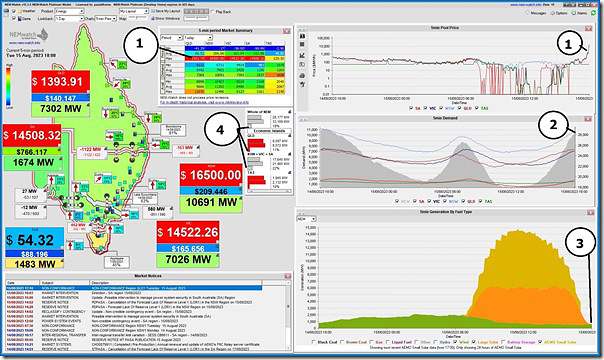Click the chart-type icon in price chart sidebar
The width and height of the screenshot is (604, 360).
(x=302, y=55)
